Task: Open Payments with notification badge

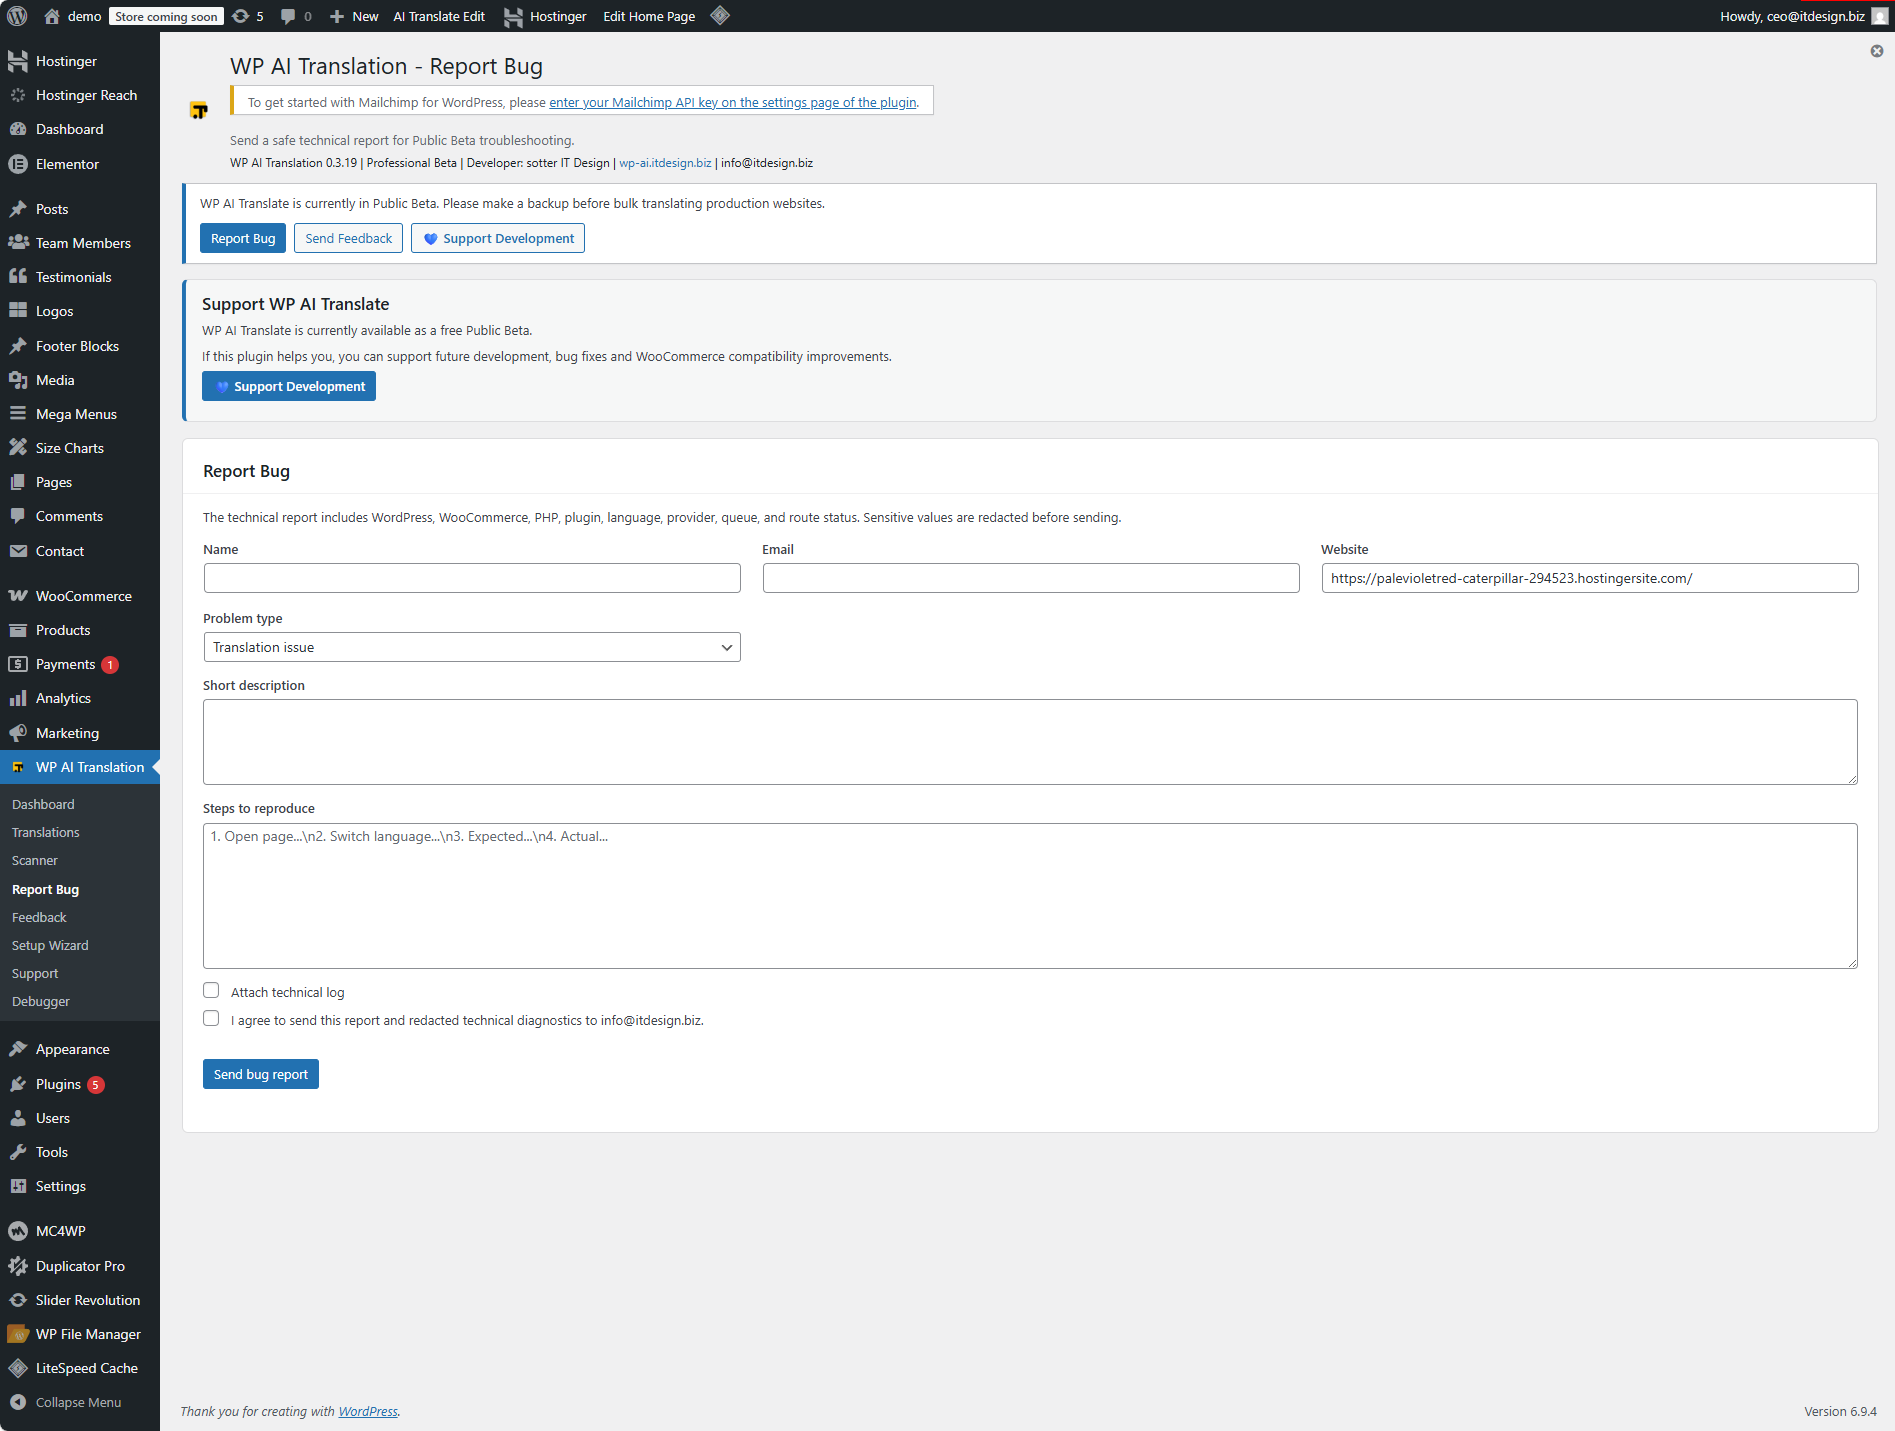Action: [80, 664]
